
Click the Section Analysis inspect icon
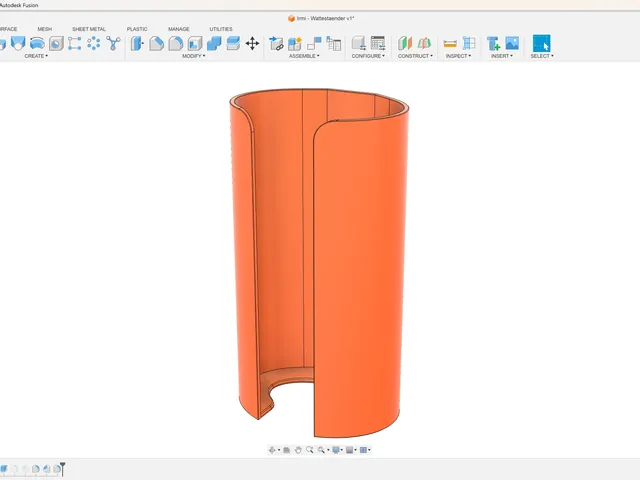click(469, 43)
